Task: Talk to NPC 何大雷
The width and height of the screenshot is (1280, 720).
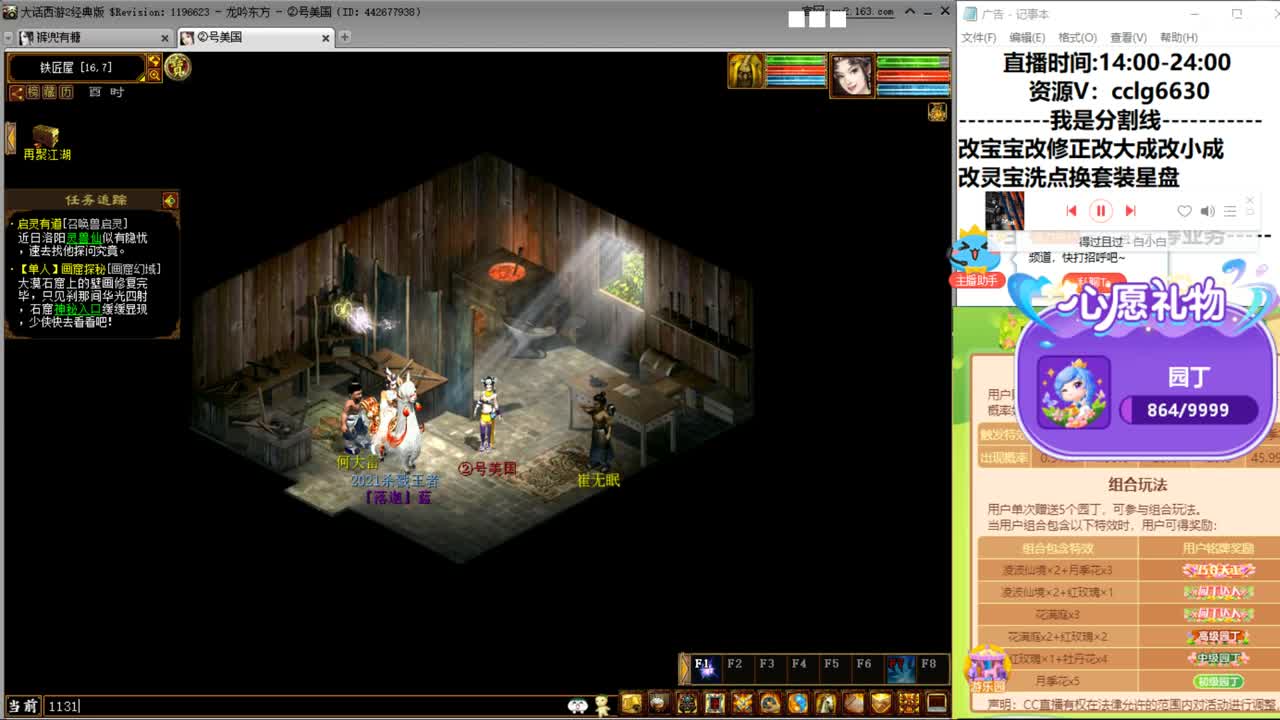Action: [354, 418]
